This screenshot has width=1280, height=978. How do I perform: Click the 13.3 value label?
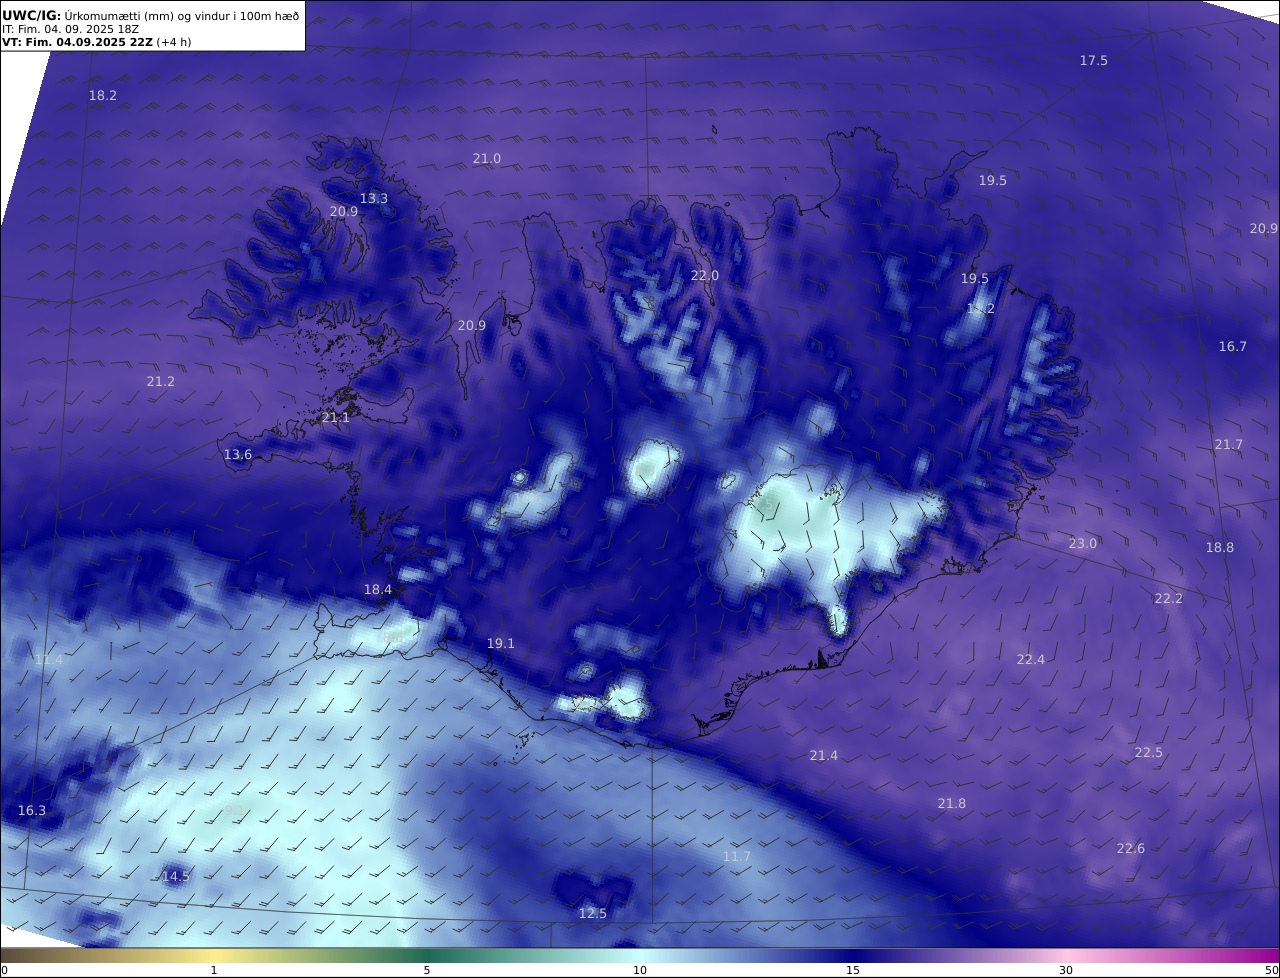pos(374,199)
